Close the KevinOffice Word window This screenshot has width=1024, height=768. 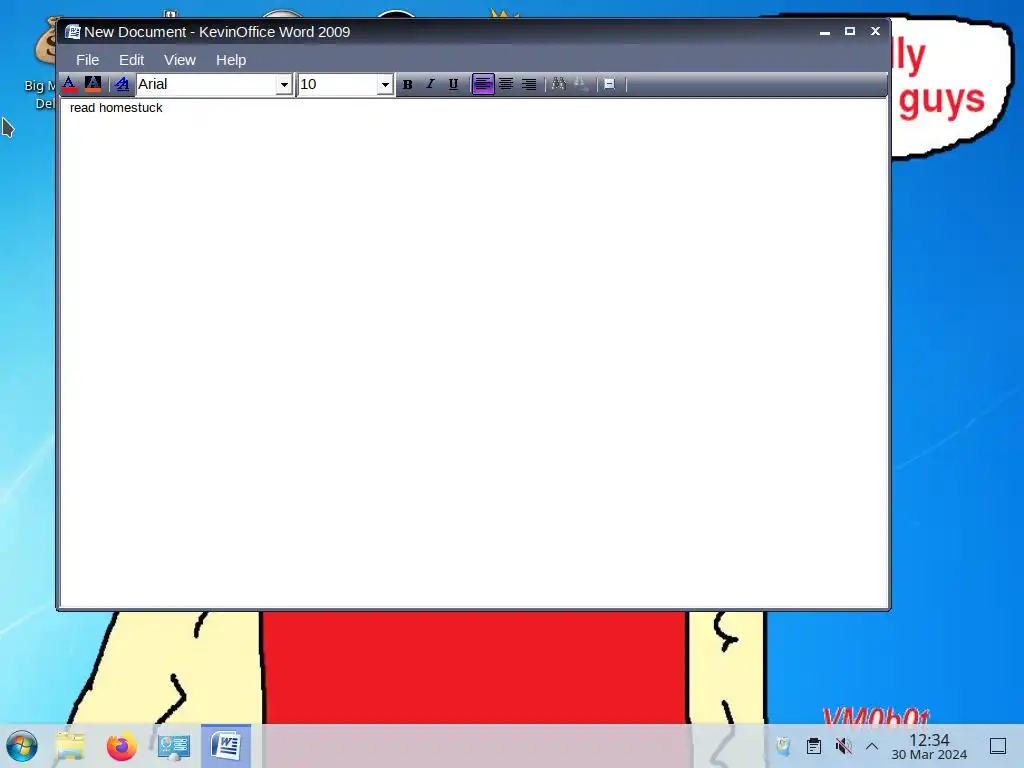(876, 31)
